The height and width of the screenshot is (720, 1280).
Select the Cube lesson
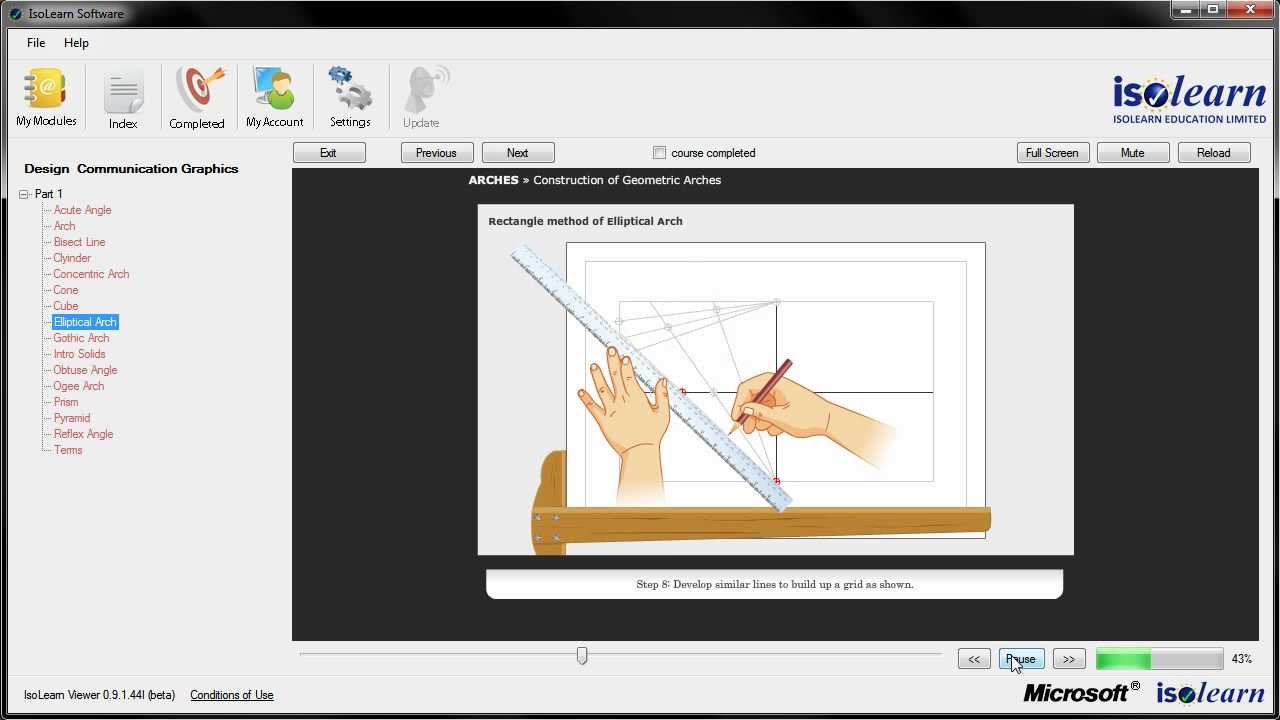coord(66,306)
